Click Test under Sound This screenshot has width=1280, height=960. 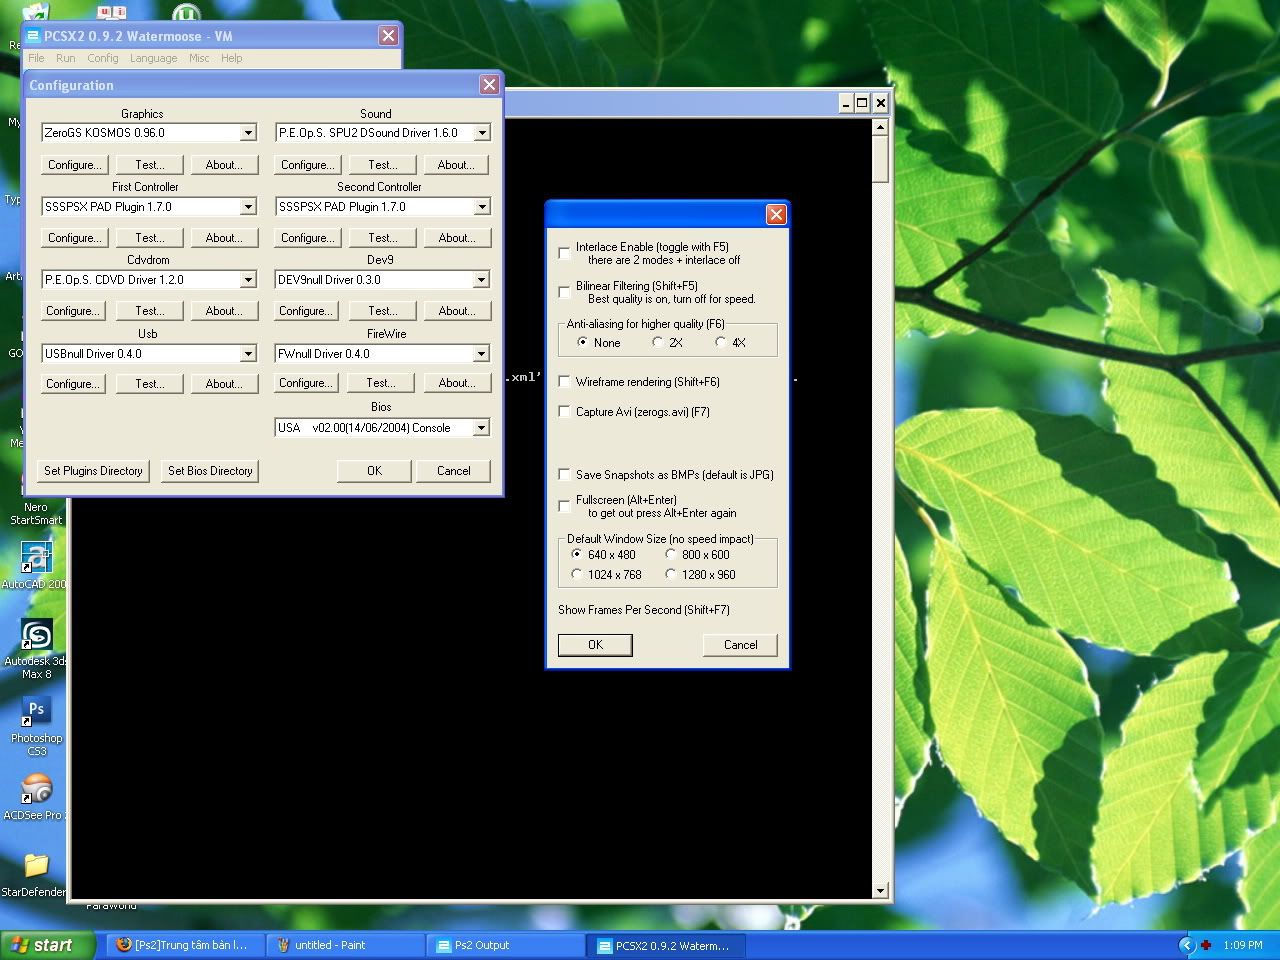click(383, 165)
